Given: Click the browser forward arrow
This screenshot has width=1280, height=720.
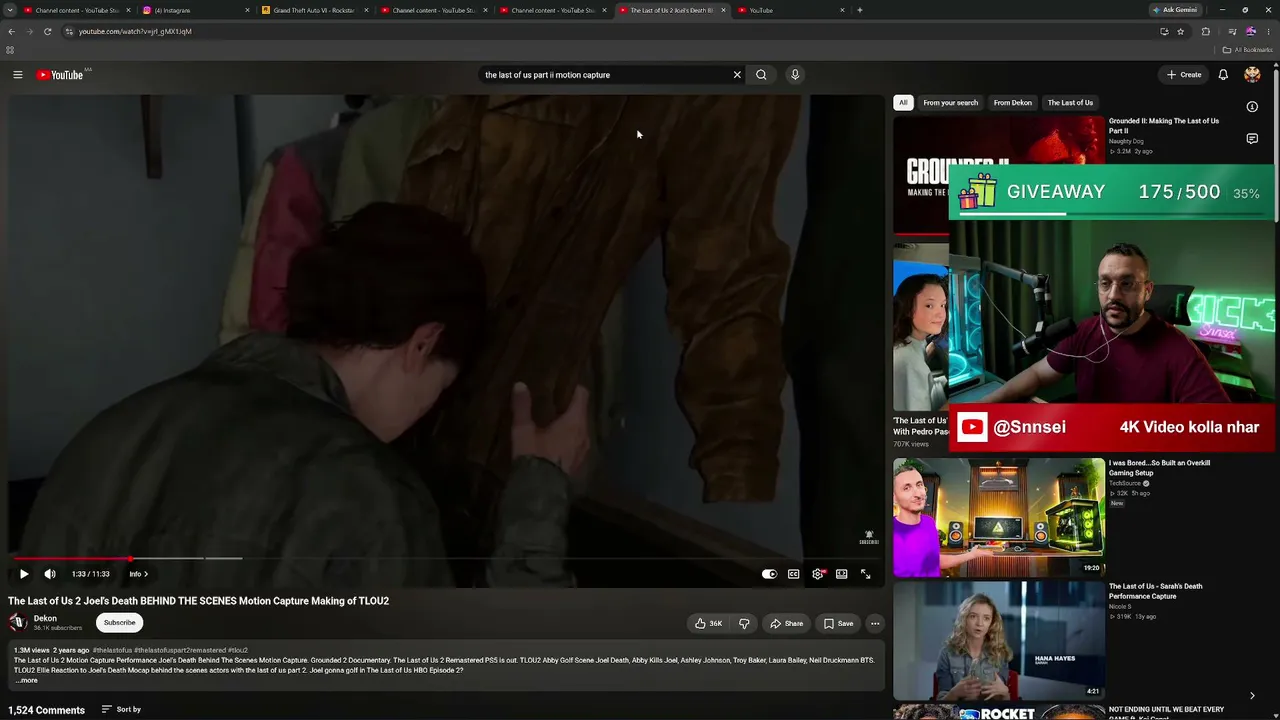Looking at the screenshot, I should [29, 31].
